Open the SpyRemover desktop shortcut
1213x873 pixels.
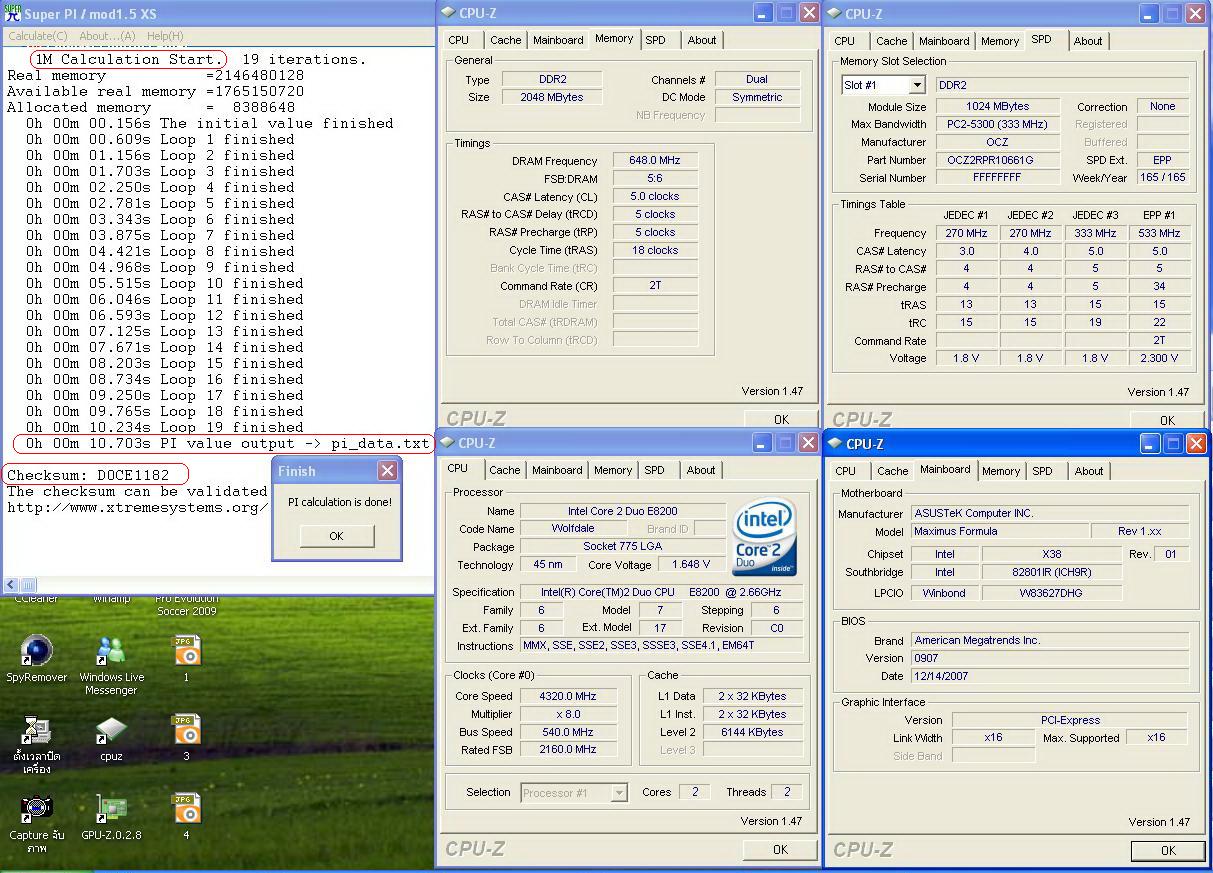(37, 658)
